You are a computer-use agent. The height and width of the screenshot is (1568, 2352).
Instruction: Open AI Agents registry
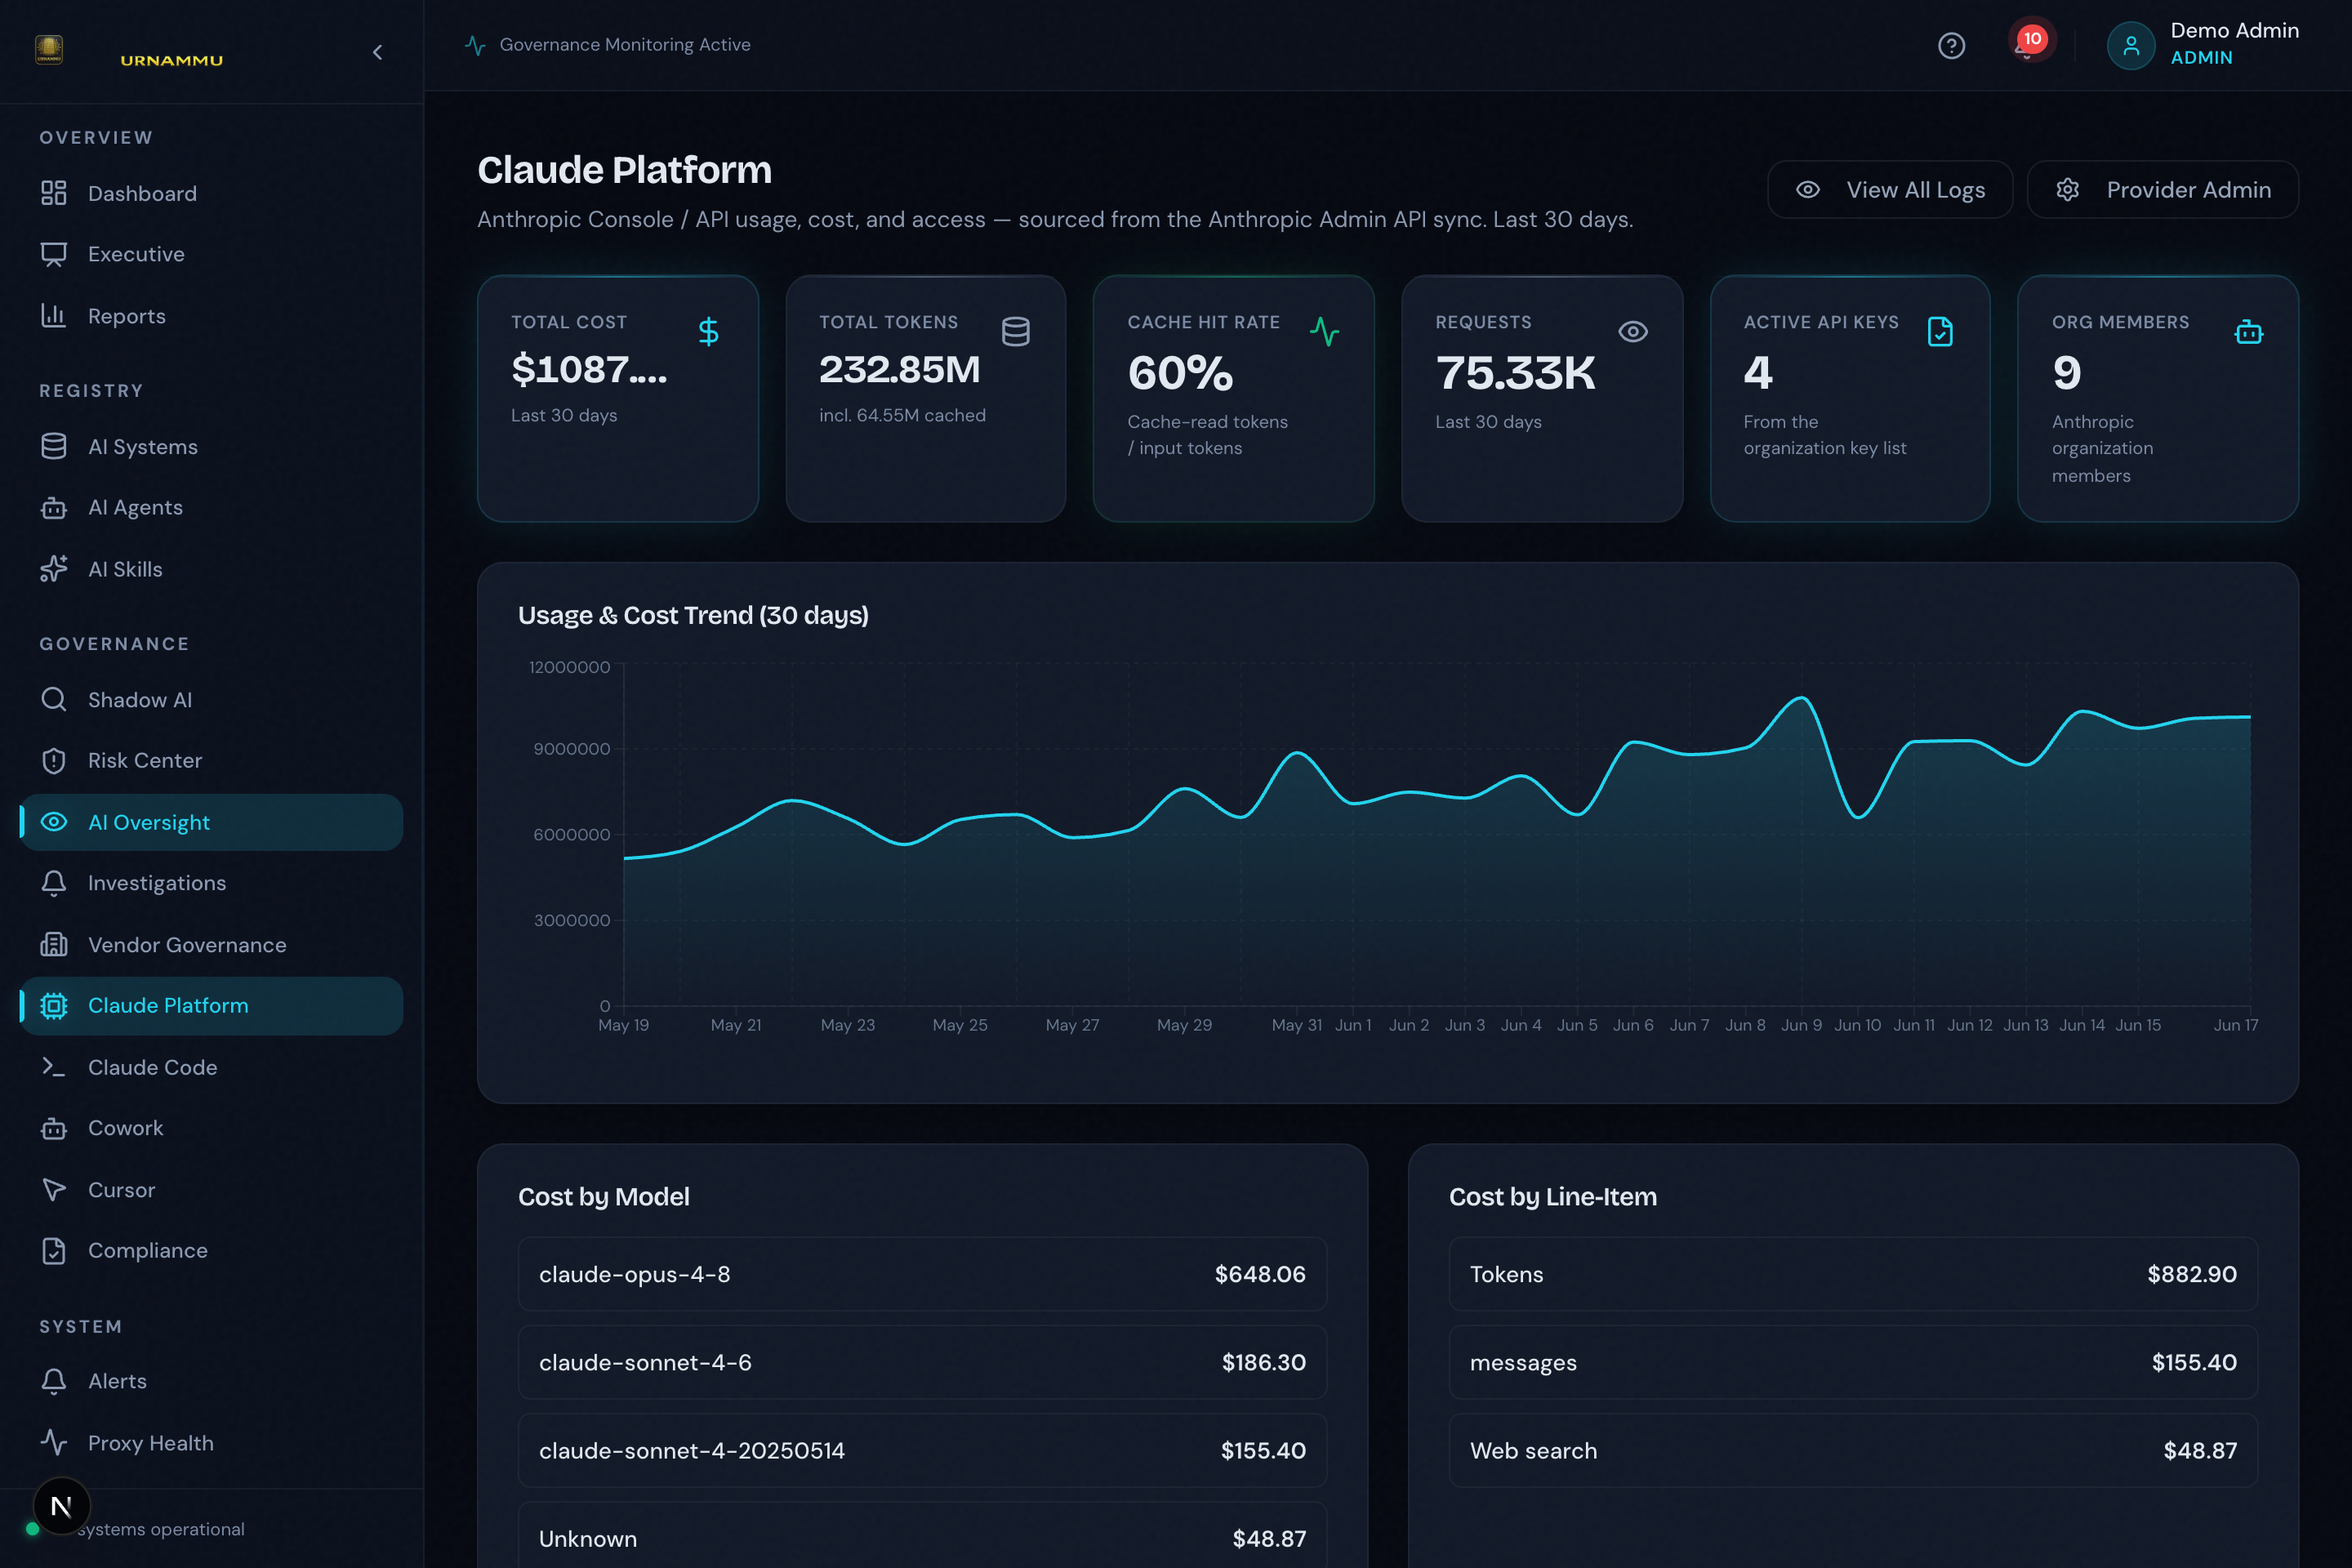pos(211,508)
